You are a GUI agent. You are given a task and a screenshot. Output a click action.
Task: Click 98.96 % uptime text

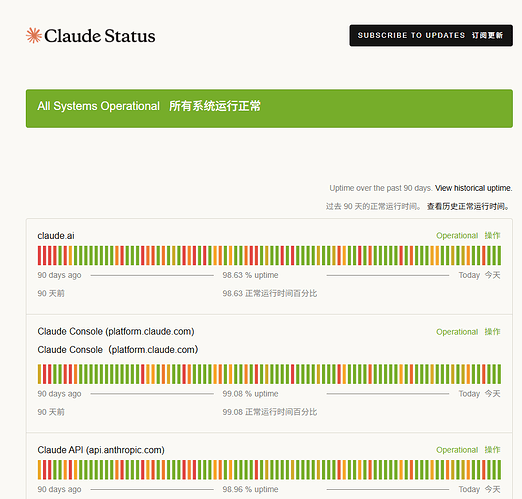tap(250, 489)
